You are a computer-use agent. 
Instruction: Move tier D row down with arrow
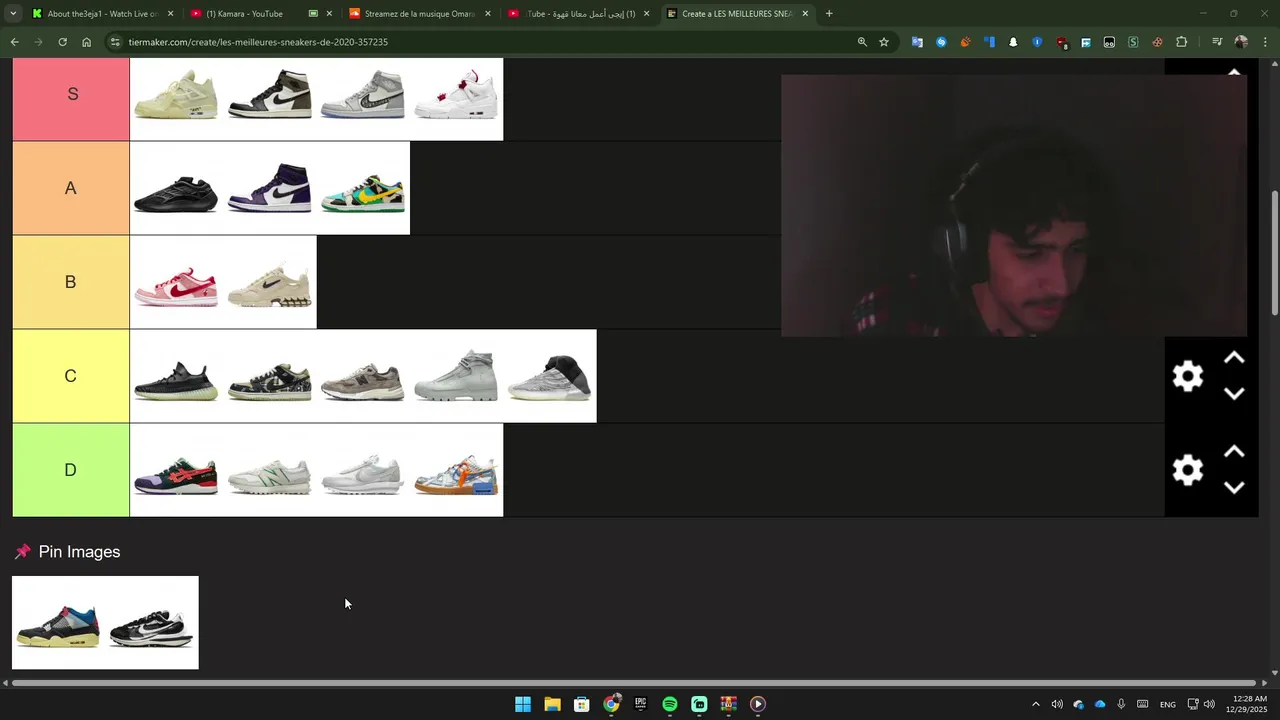coord(1234,488)
